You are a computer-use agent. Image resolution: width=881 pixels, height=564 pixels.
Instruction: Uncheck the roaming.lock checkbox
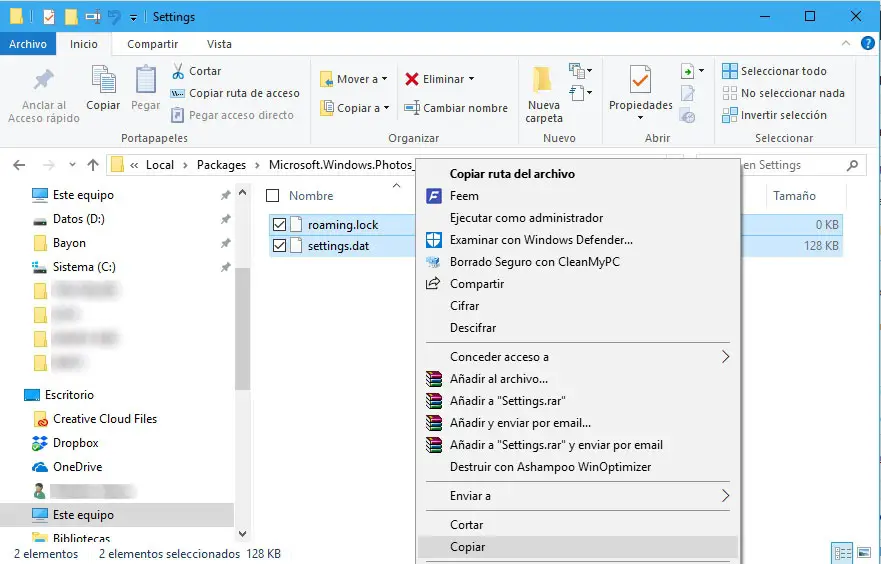tap(279, 225)
